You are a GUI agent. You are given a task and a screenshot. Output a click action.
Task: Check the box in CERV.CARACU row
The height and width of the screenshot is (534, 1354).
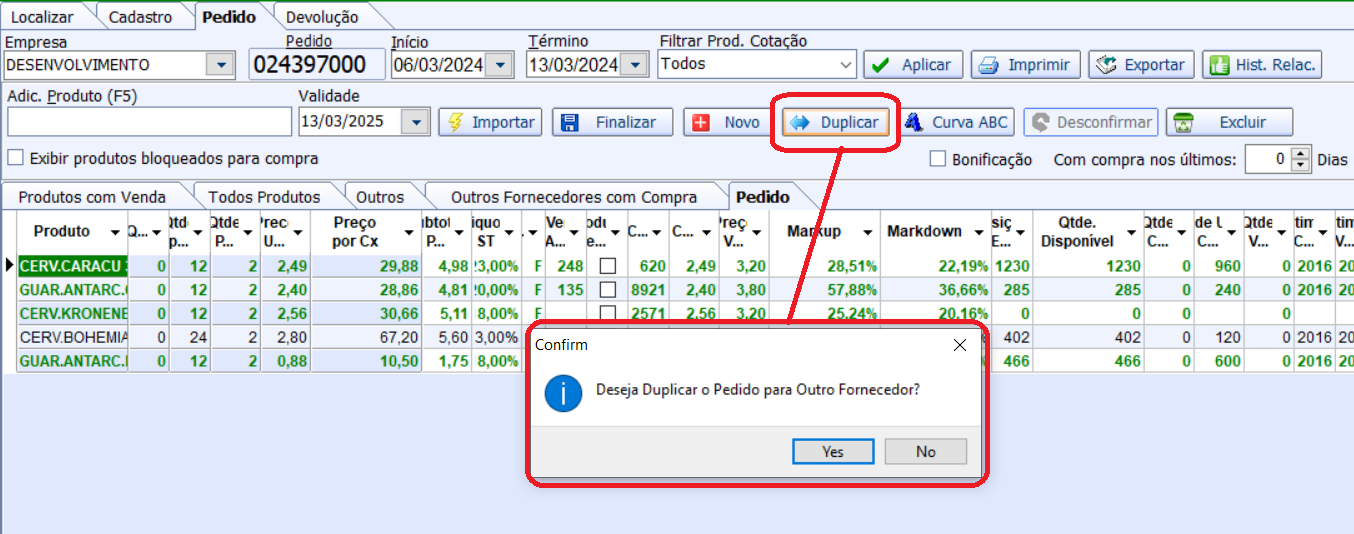(607, 266)
